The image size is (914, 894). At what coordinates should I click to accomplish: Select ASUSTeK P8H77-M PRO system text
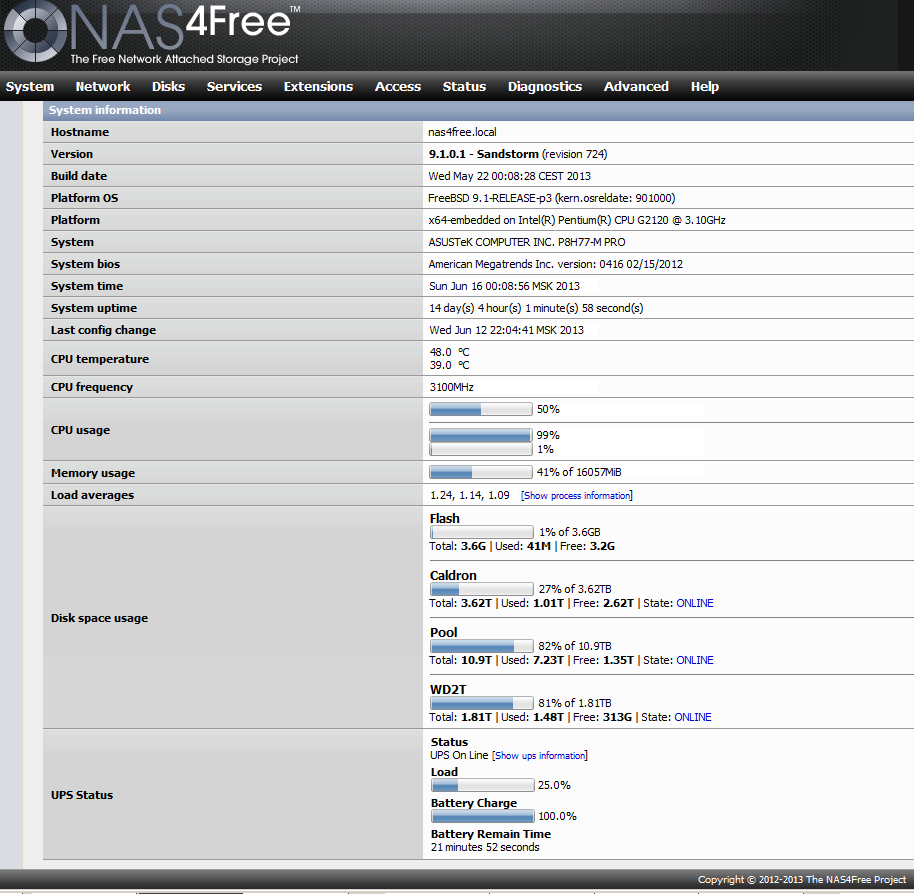[x=527, y=242]
